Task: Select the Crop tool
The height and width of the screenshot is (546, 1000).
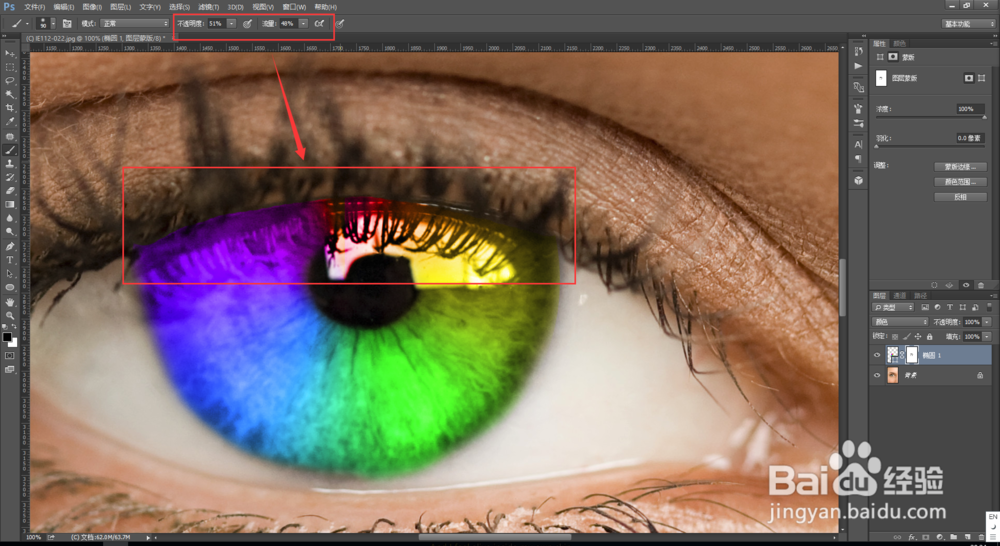Action: click(10, 108)
